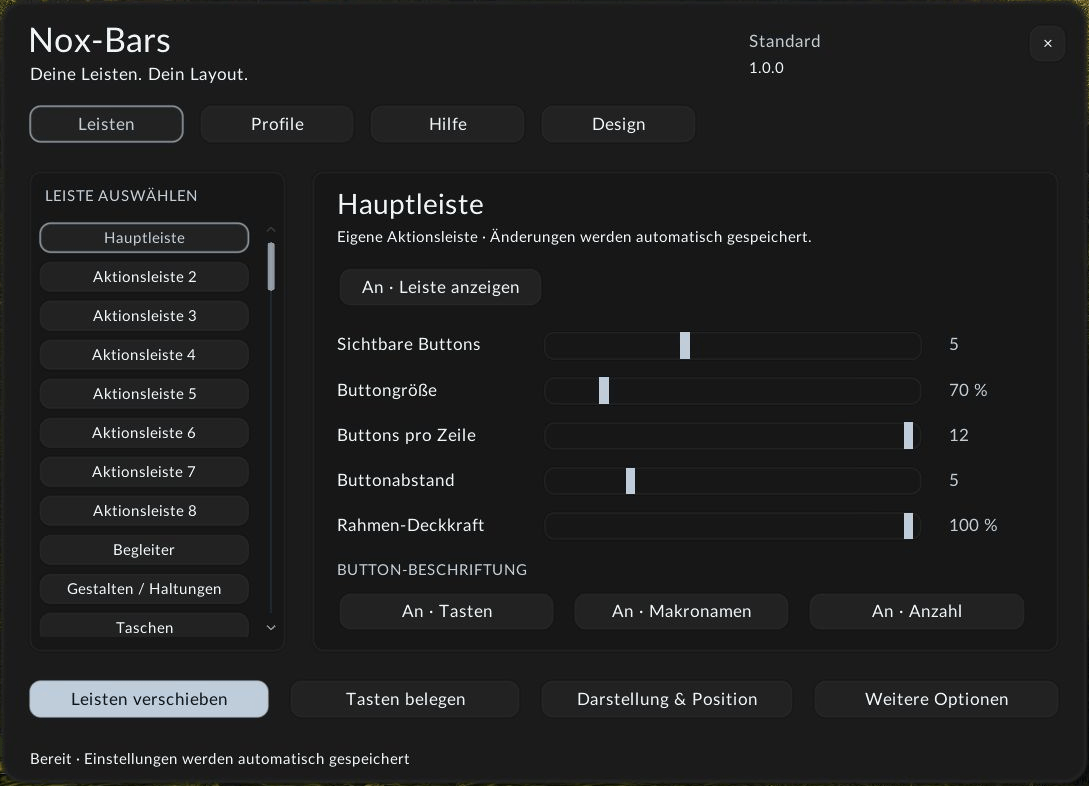Close the Nox-Bars window
This screenshot has height=786, width=1089.
1047,44
